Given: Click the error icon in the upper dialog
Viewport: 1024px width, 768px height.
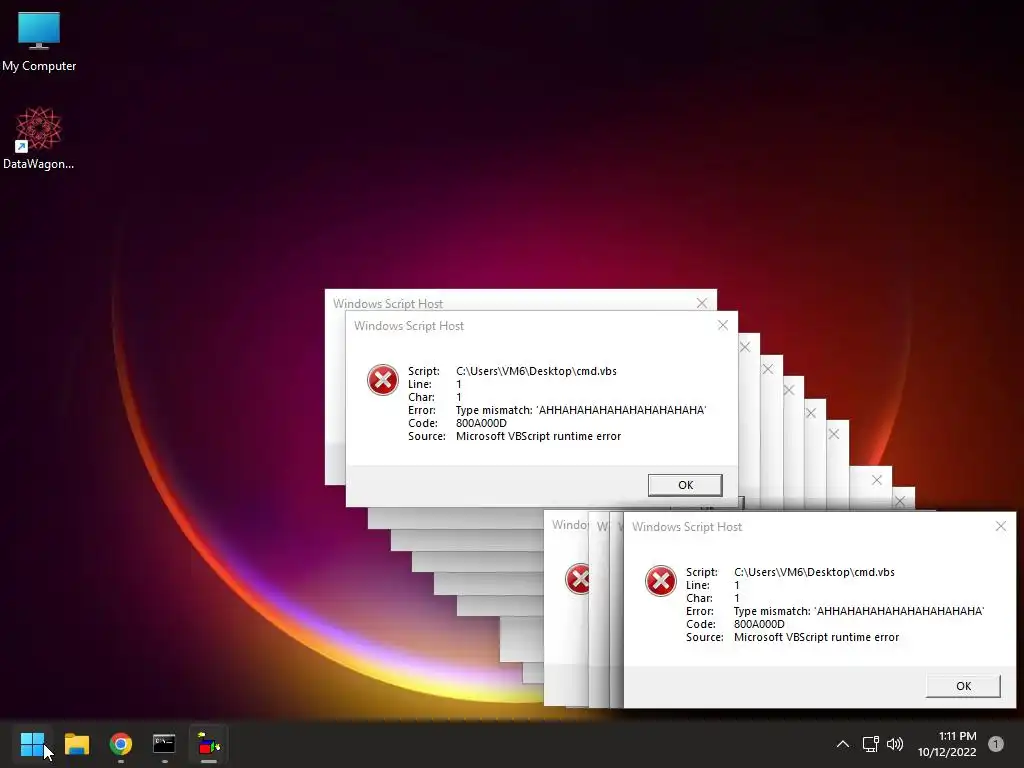Looking at the screenshot, I should [x=383, y=380].
